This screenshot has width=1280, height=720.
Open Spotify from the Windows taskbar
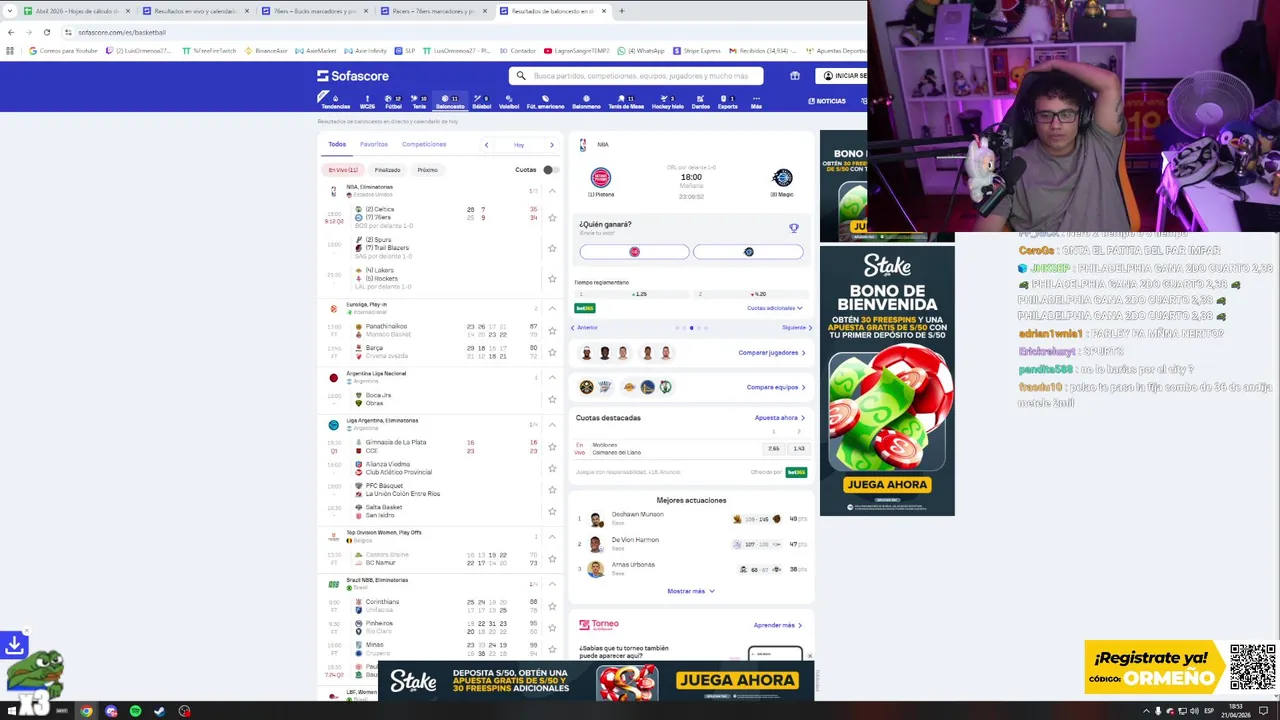click(135, 711)
